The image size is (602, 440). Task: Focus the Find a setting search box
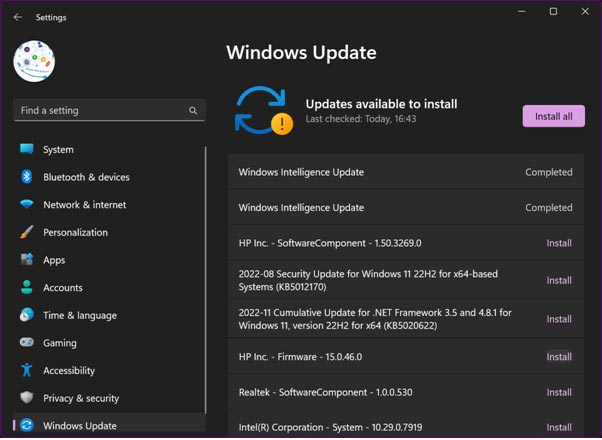click(x=109, y=111)
